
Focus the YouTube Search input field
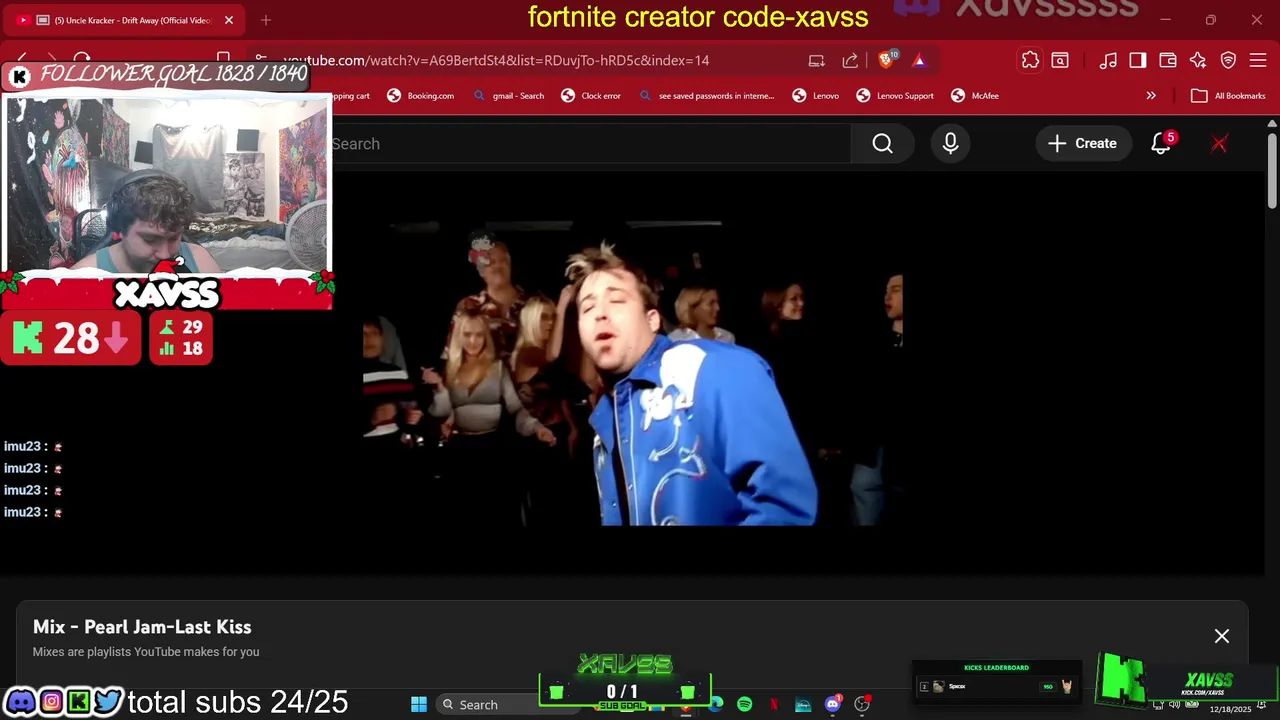[590, 144]
